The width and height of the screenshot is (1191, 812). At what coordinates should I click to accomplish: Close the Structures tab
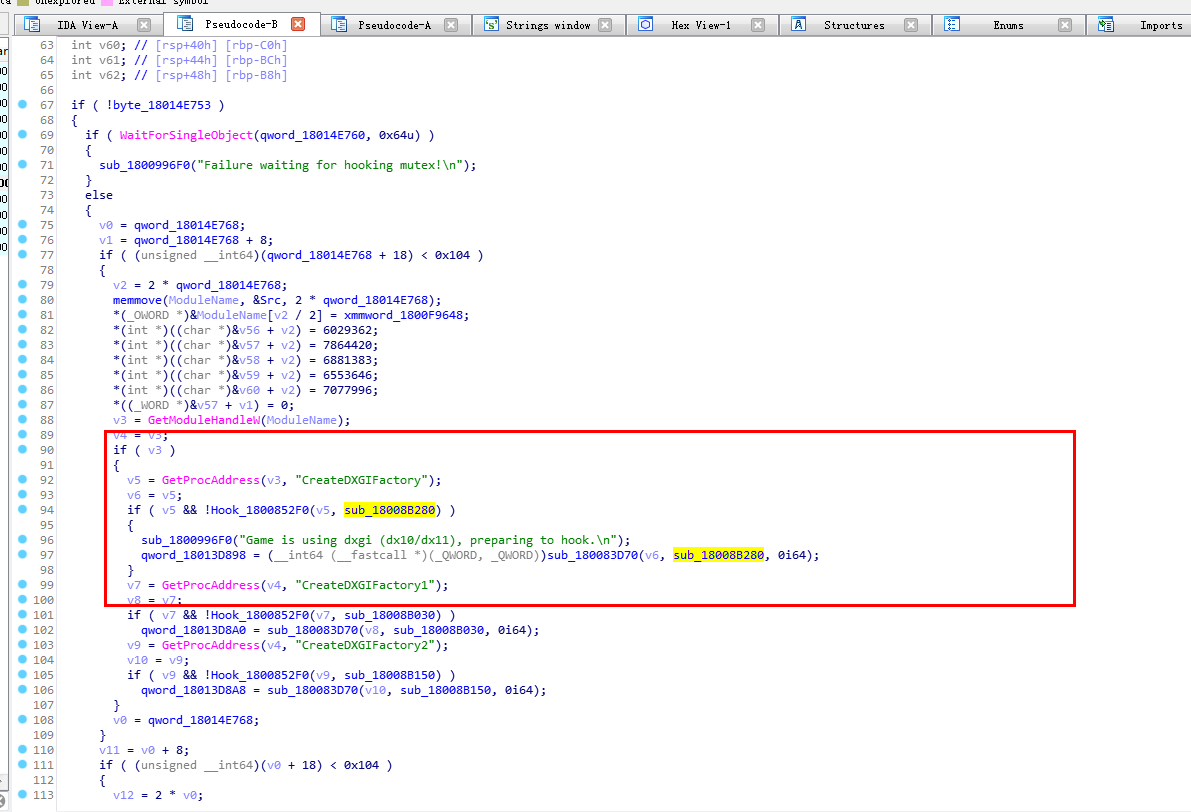[911, 25]
